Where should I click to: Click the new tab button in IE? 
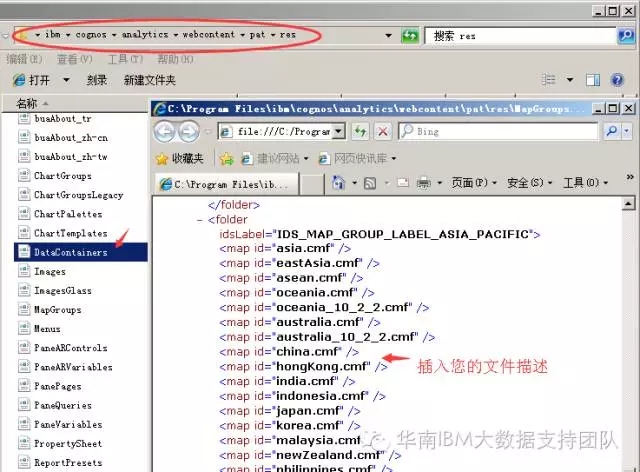312,185
